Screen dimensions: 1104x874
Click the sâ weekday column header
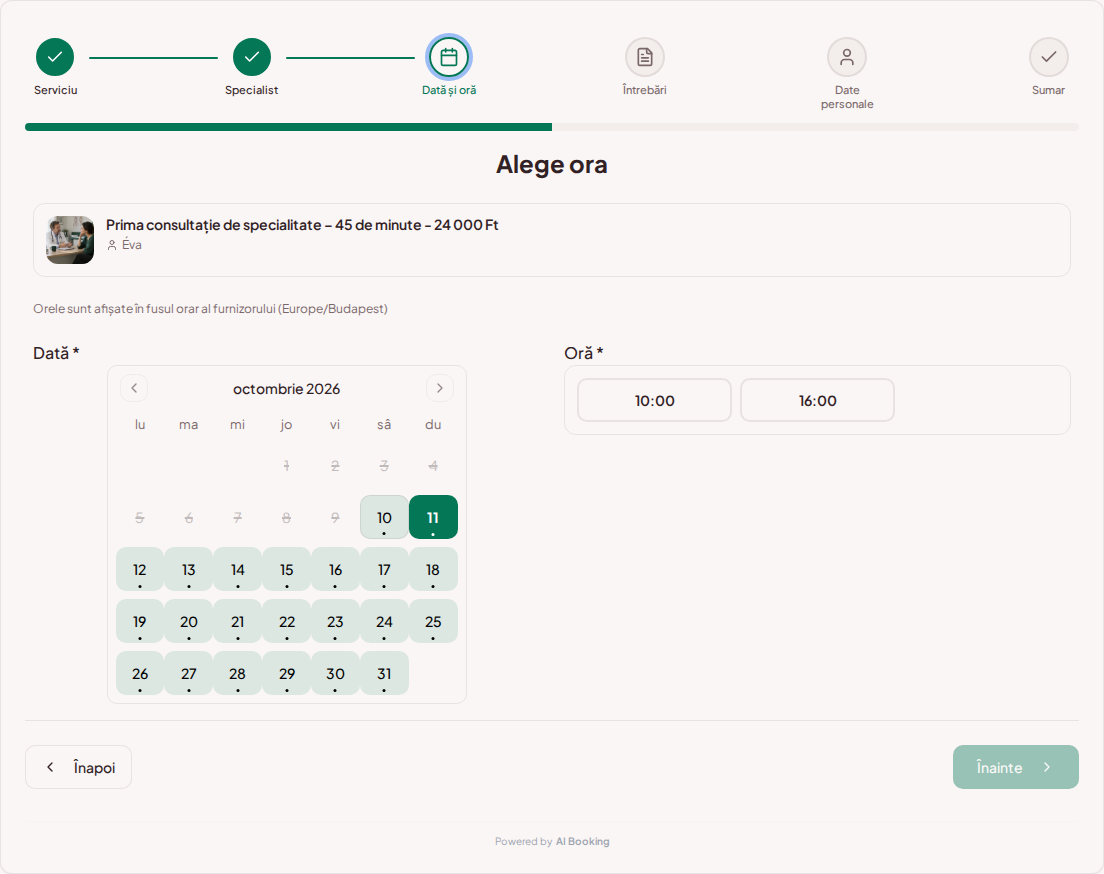pyautogui.click(x=384, y=425)
